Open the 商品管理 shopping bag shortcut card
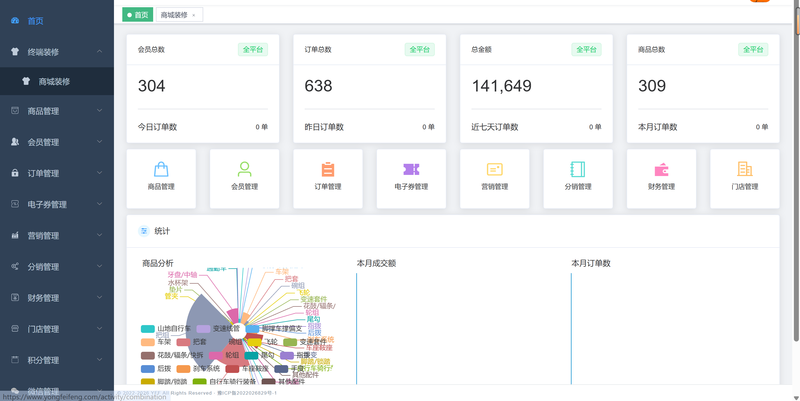The width and height of the screenshot is (800, 401). point(161,179)
